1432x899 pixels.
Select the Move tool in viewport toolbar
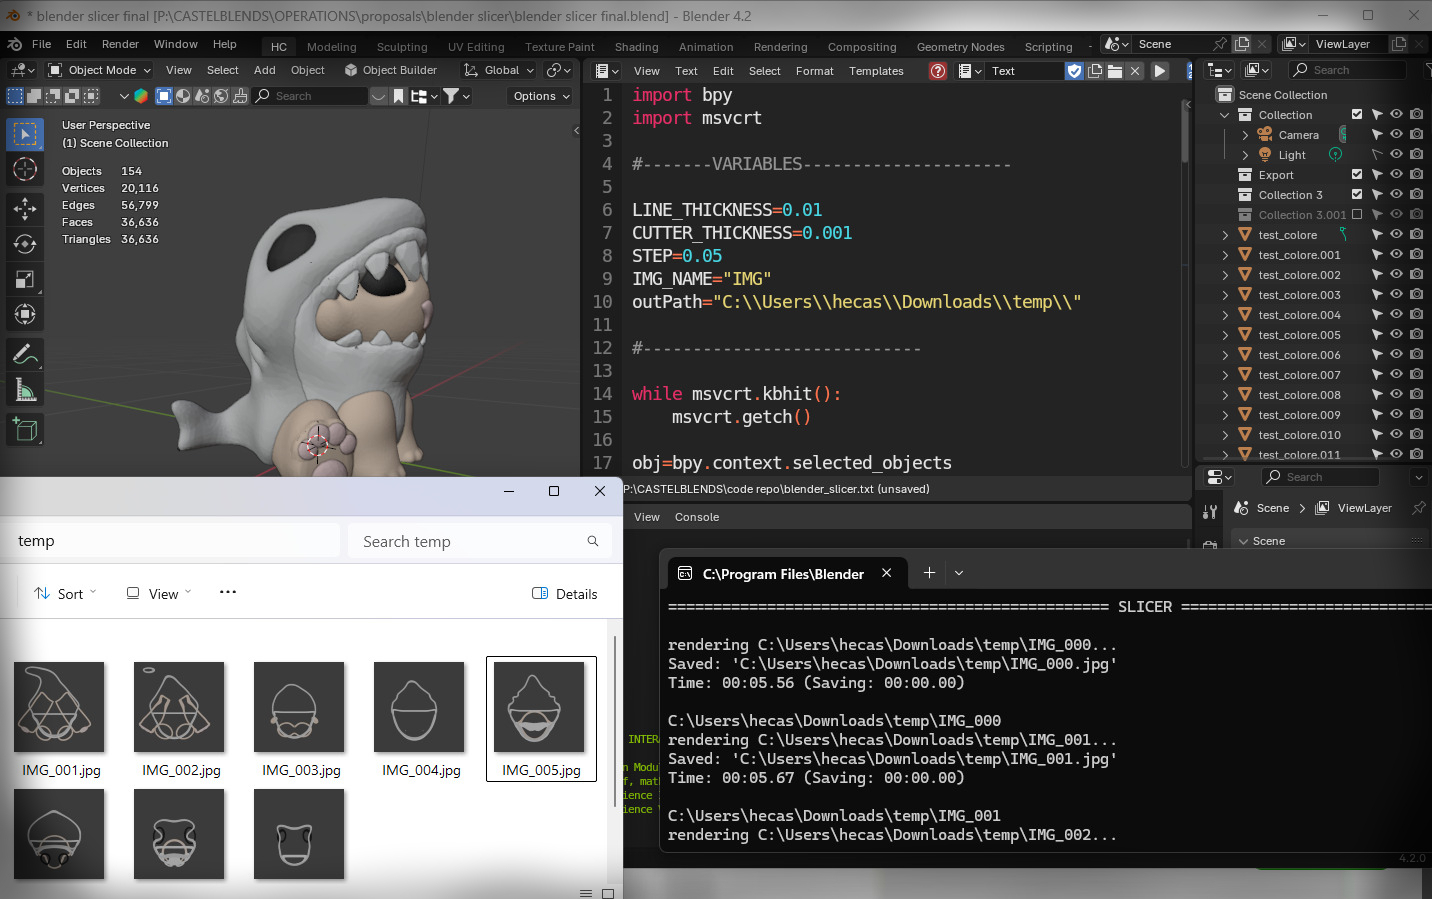click(x=25, y=208)
